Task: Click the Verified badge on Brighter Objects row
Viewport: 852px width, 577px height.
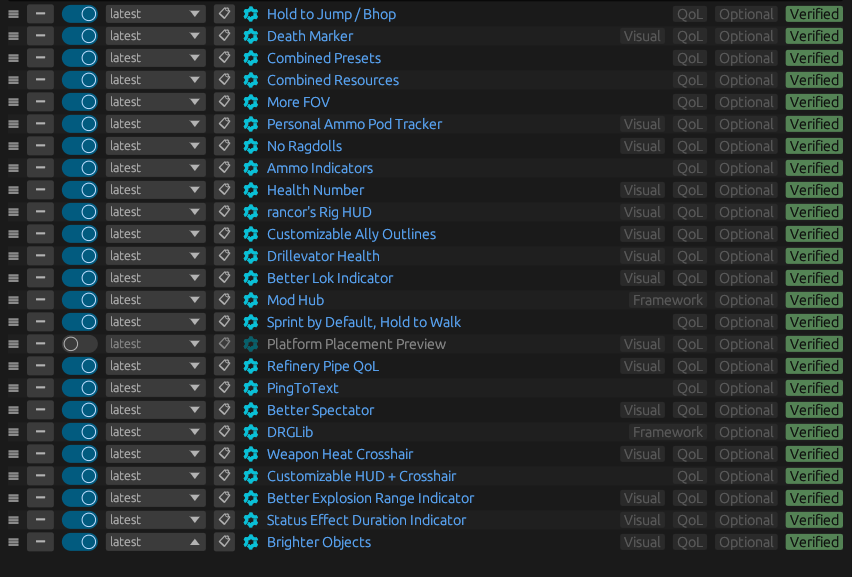Action: click(x=814, y=542)
